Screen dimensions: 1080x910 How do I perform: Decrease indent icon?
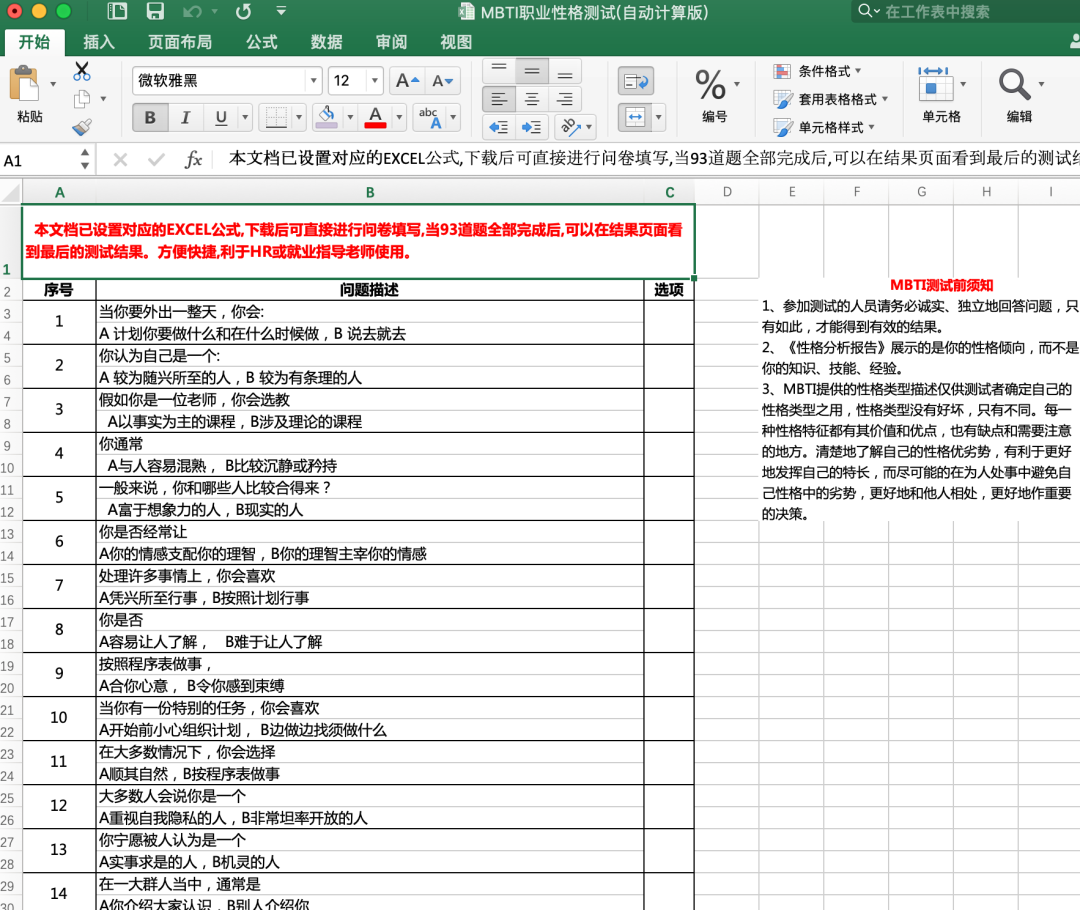coord(499,127)
